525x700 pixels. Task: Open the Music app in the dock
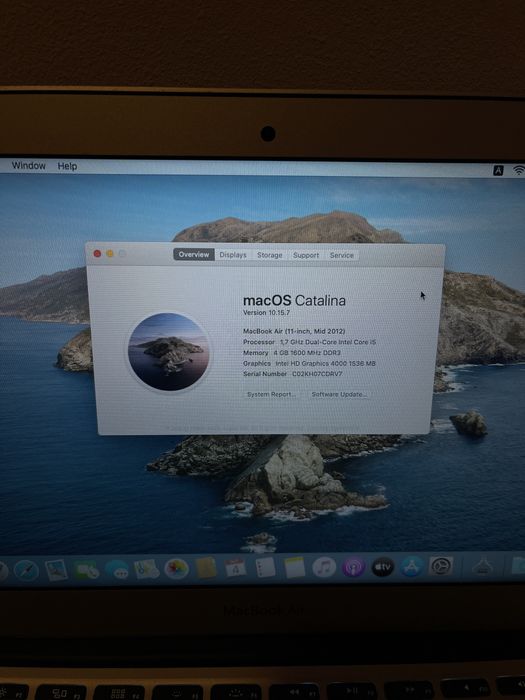coord(324,567)
